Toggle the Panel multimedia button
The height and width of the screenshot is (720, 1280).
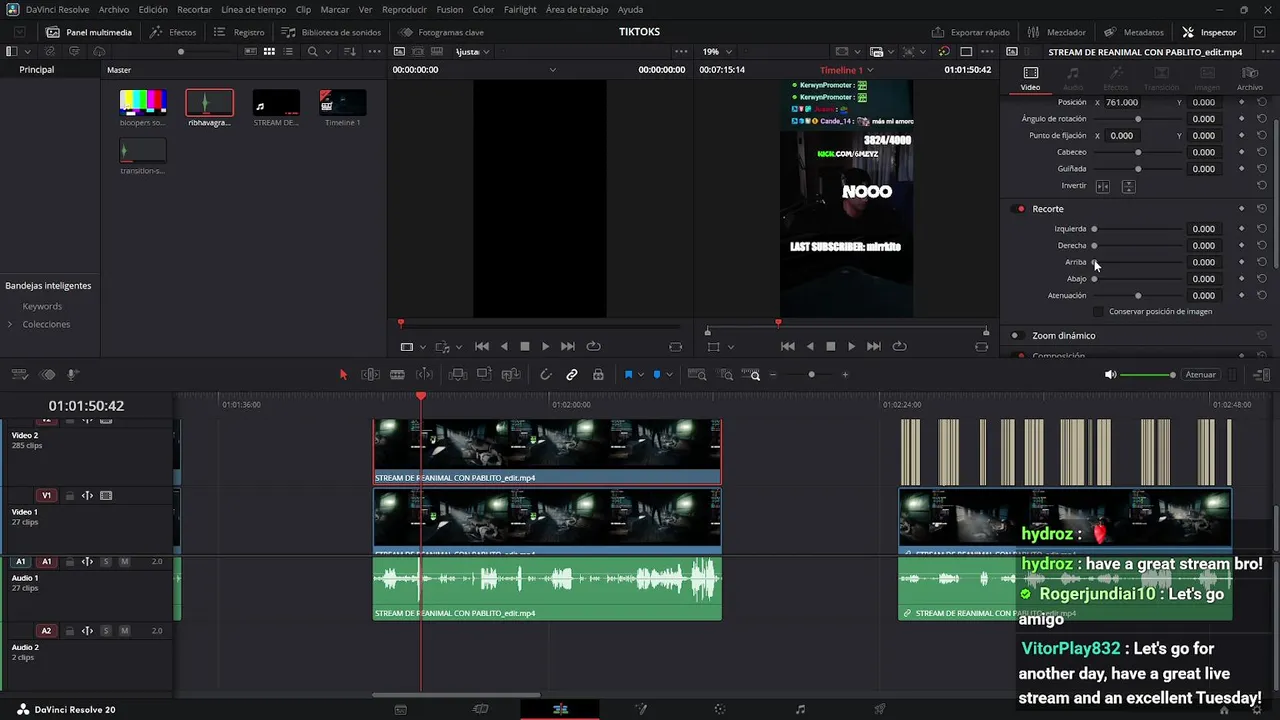point(89,32)
